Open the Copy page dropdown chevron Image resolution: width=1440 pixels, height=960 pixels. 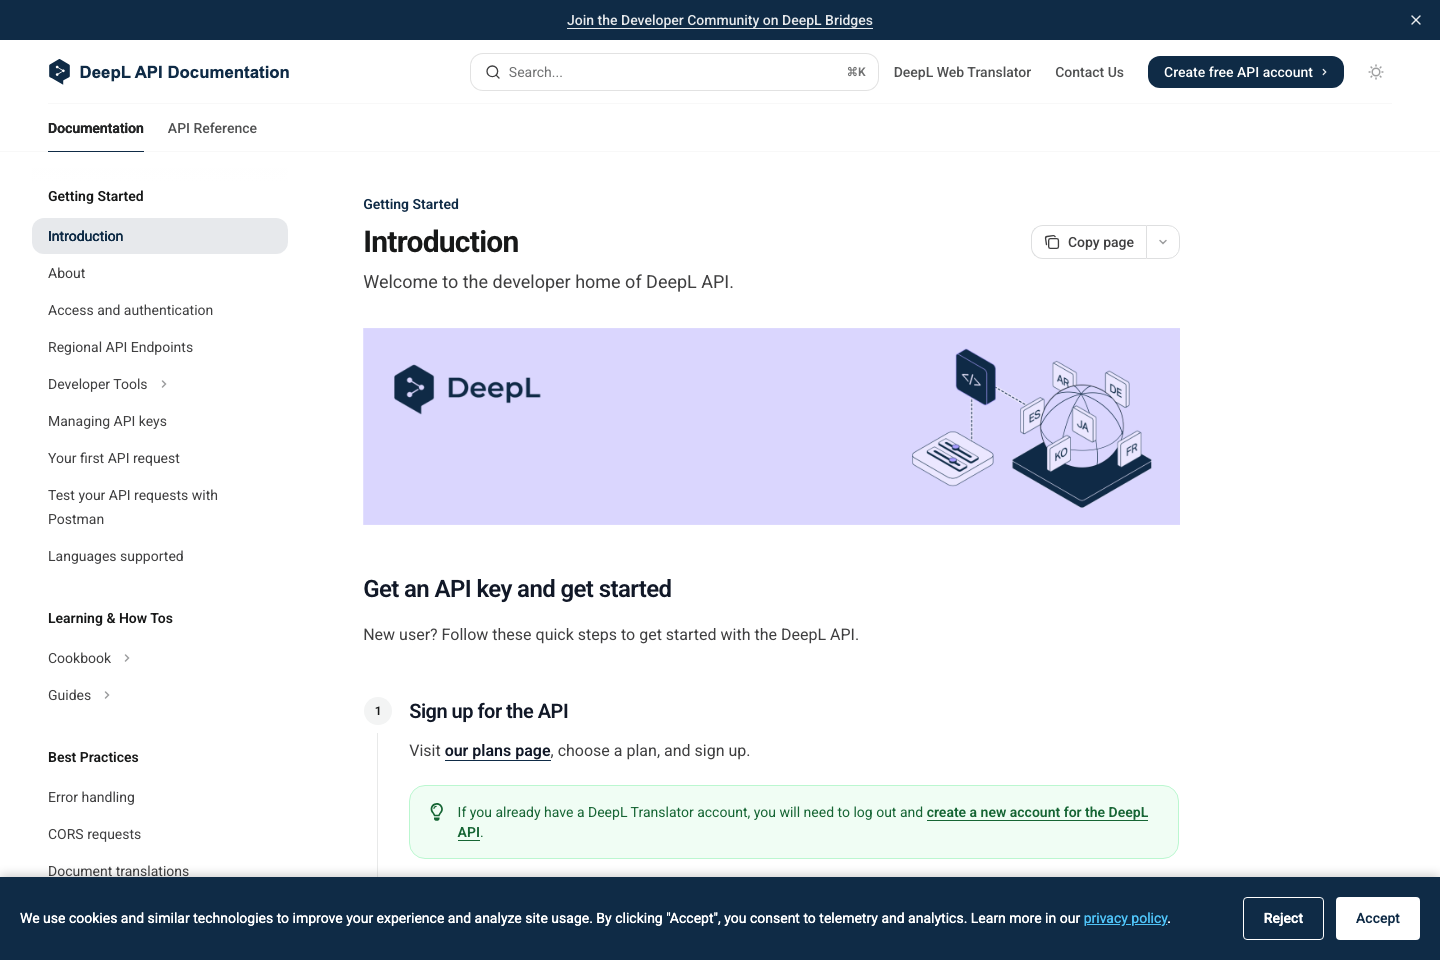(x=1162, y=242)
